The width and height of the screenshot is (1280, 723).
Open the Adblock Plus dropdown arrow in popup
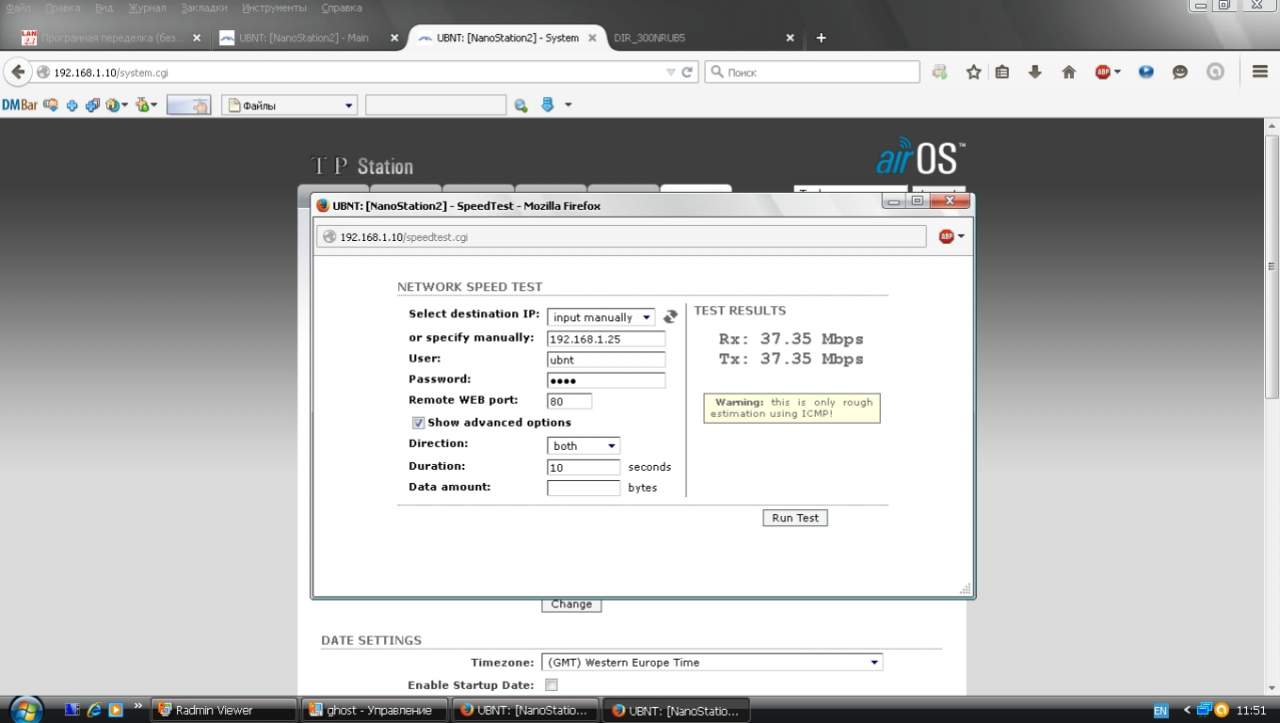961,236
